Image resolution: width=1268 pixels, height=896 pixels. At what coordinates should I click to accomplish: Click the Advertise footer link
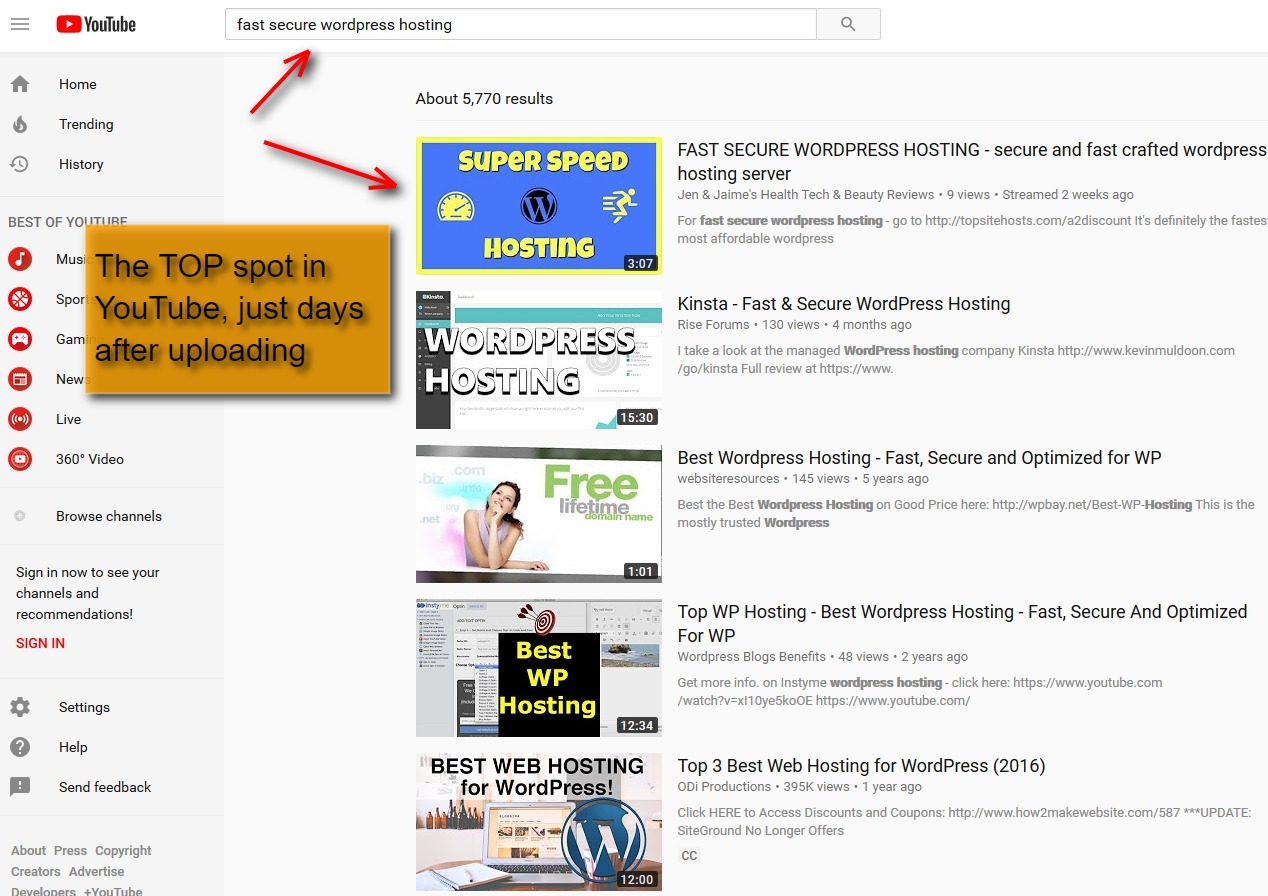pos(97,872)
